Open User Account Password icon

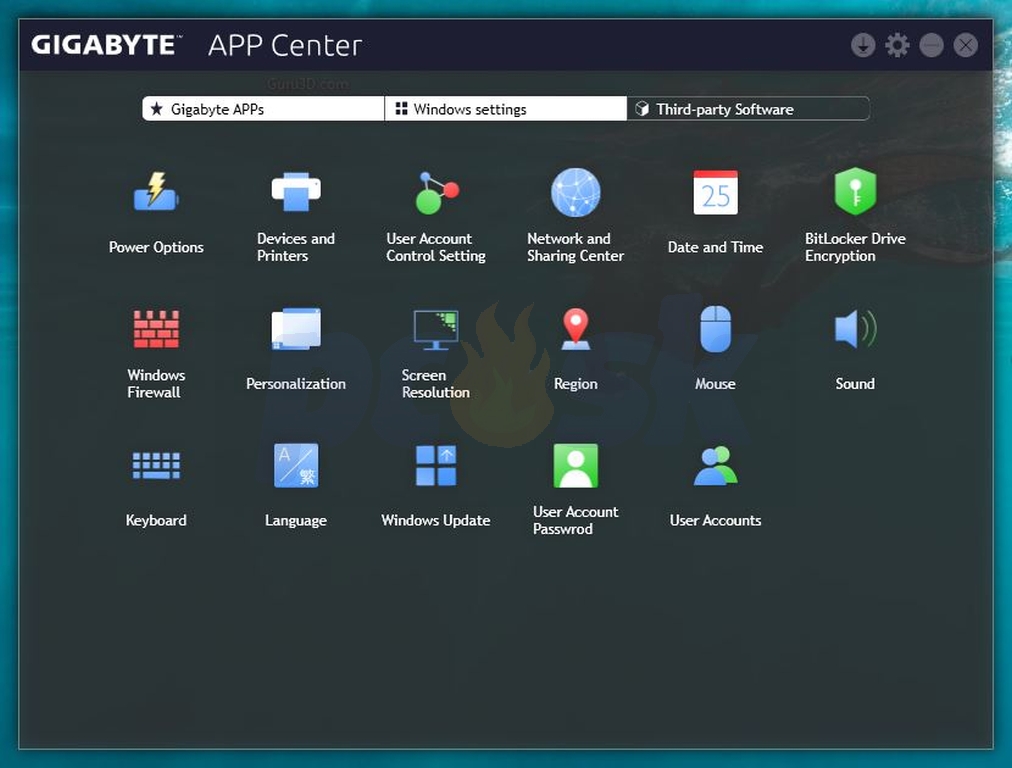coord(576,465)
